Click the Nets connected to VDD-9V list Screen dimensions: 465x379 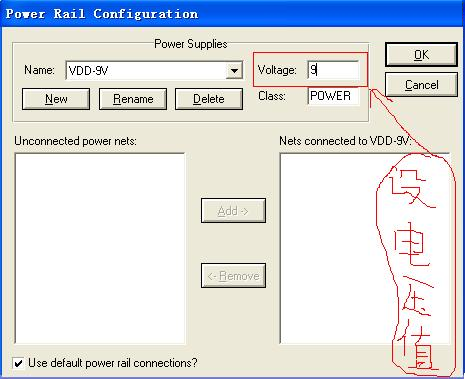(365, 248)
